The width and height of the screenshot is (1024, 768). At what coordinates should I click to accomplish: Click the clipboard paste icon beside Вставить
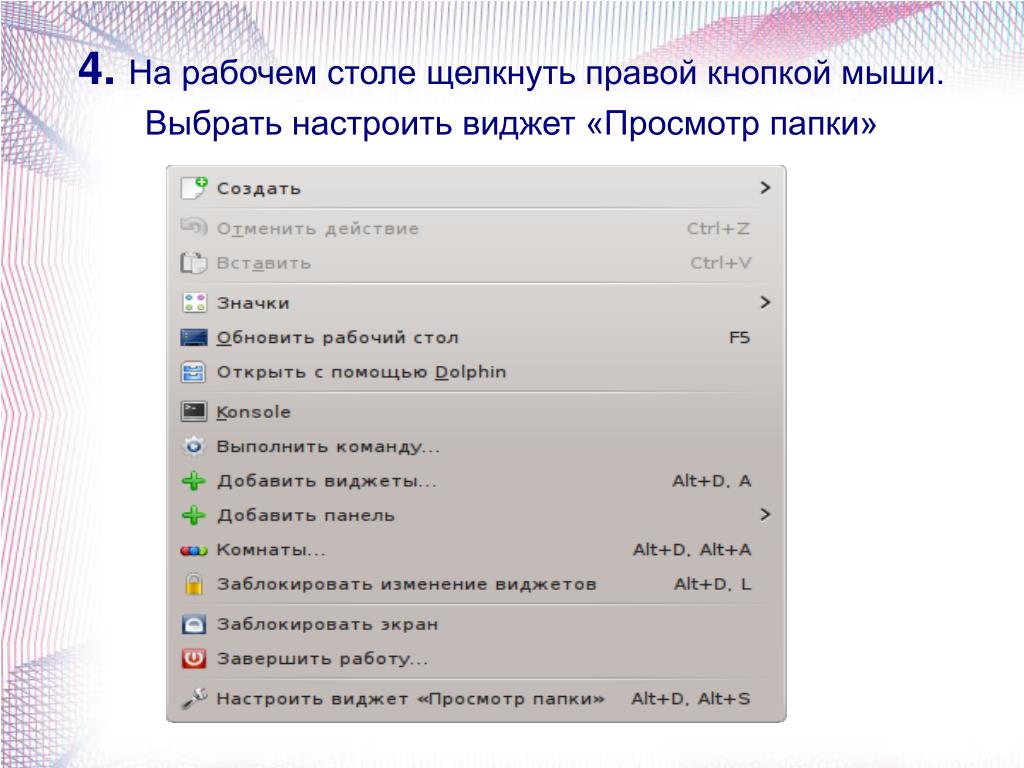point(194,263)
